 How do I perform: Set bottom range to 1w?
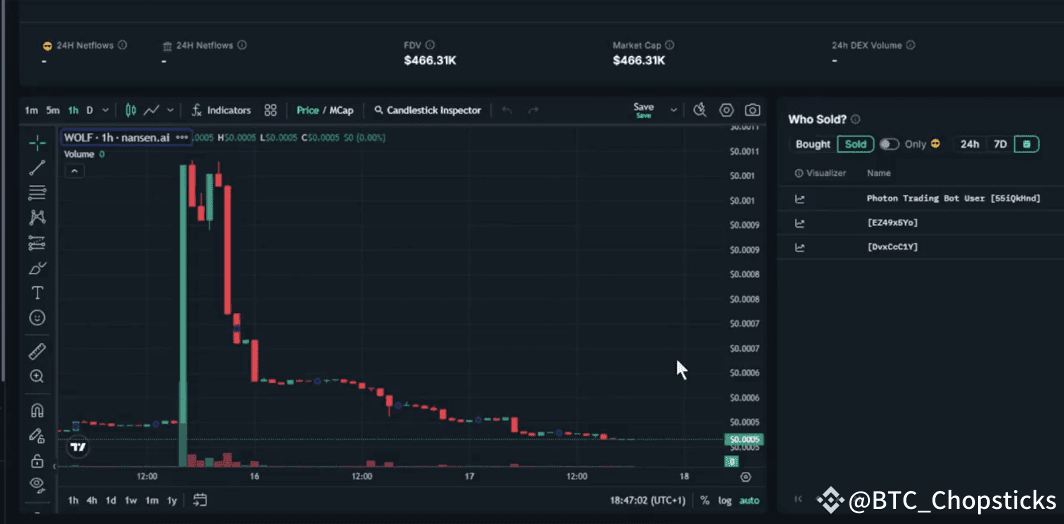pyautogui.click(x=131, y=501)
